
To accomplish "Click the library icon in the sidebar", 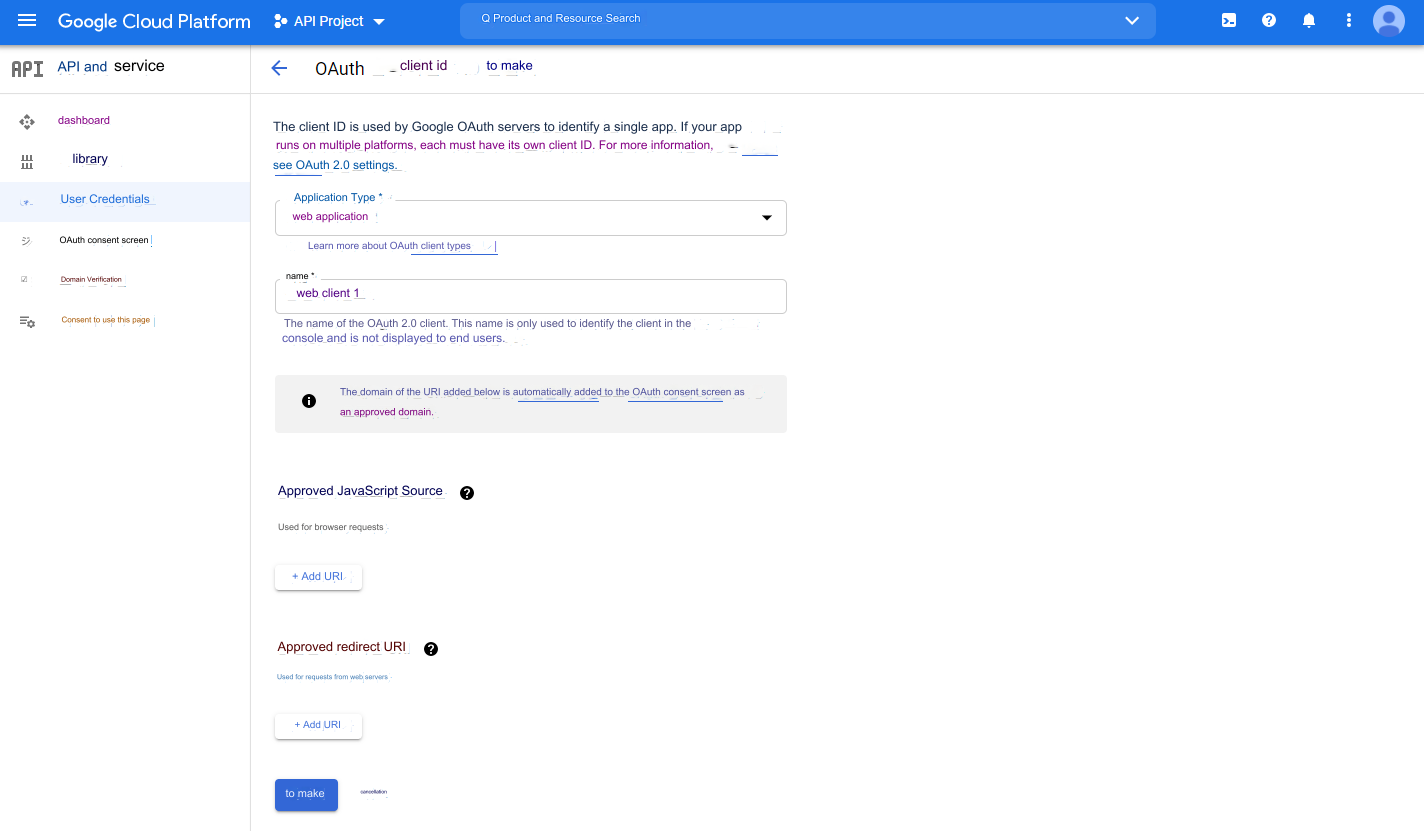I will (27, 161).
